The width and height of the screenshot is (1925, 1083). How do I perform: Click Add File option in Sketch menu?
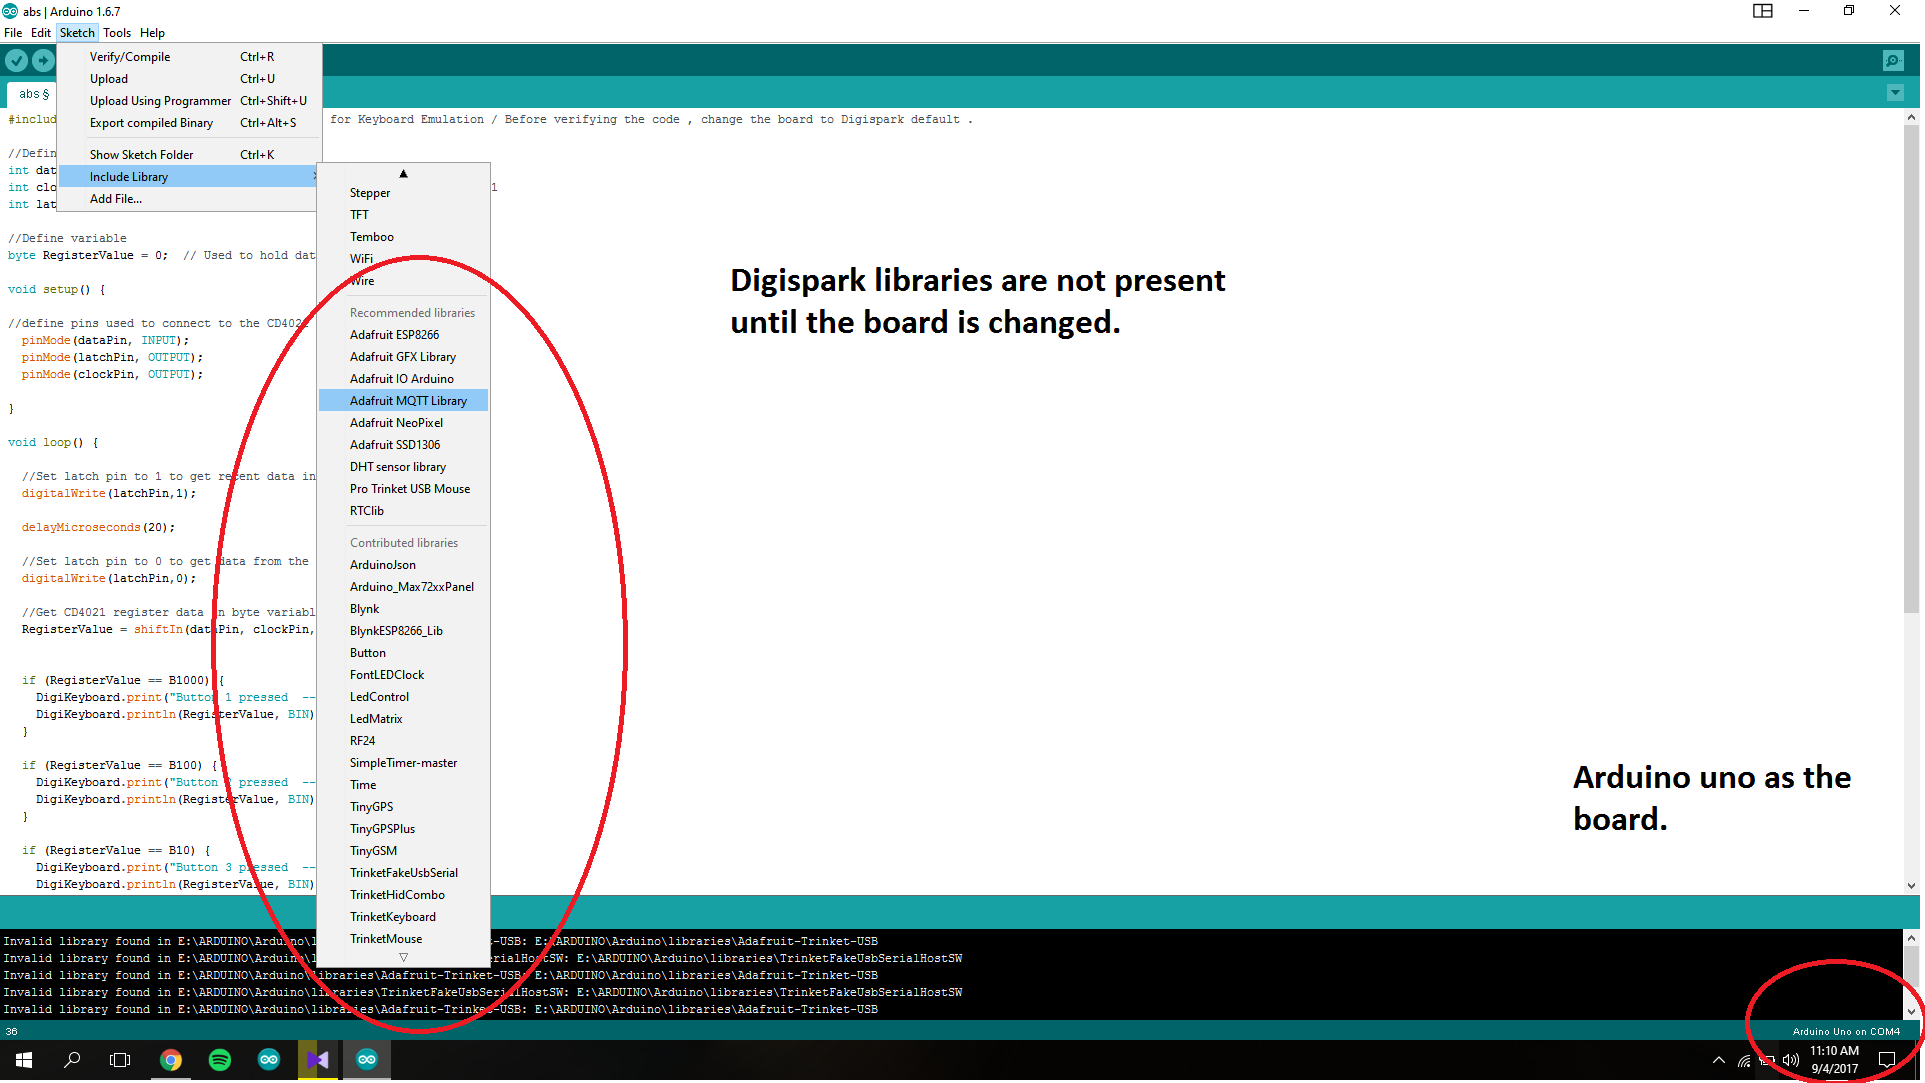[115, 198]
